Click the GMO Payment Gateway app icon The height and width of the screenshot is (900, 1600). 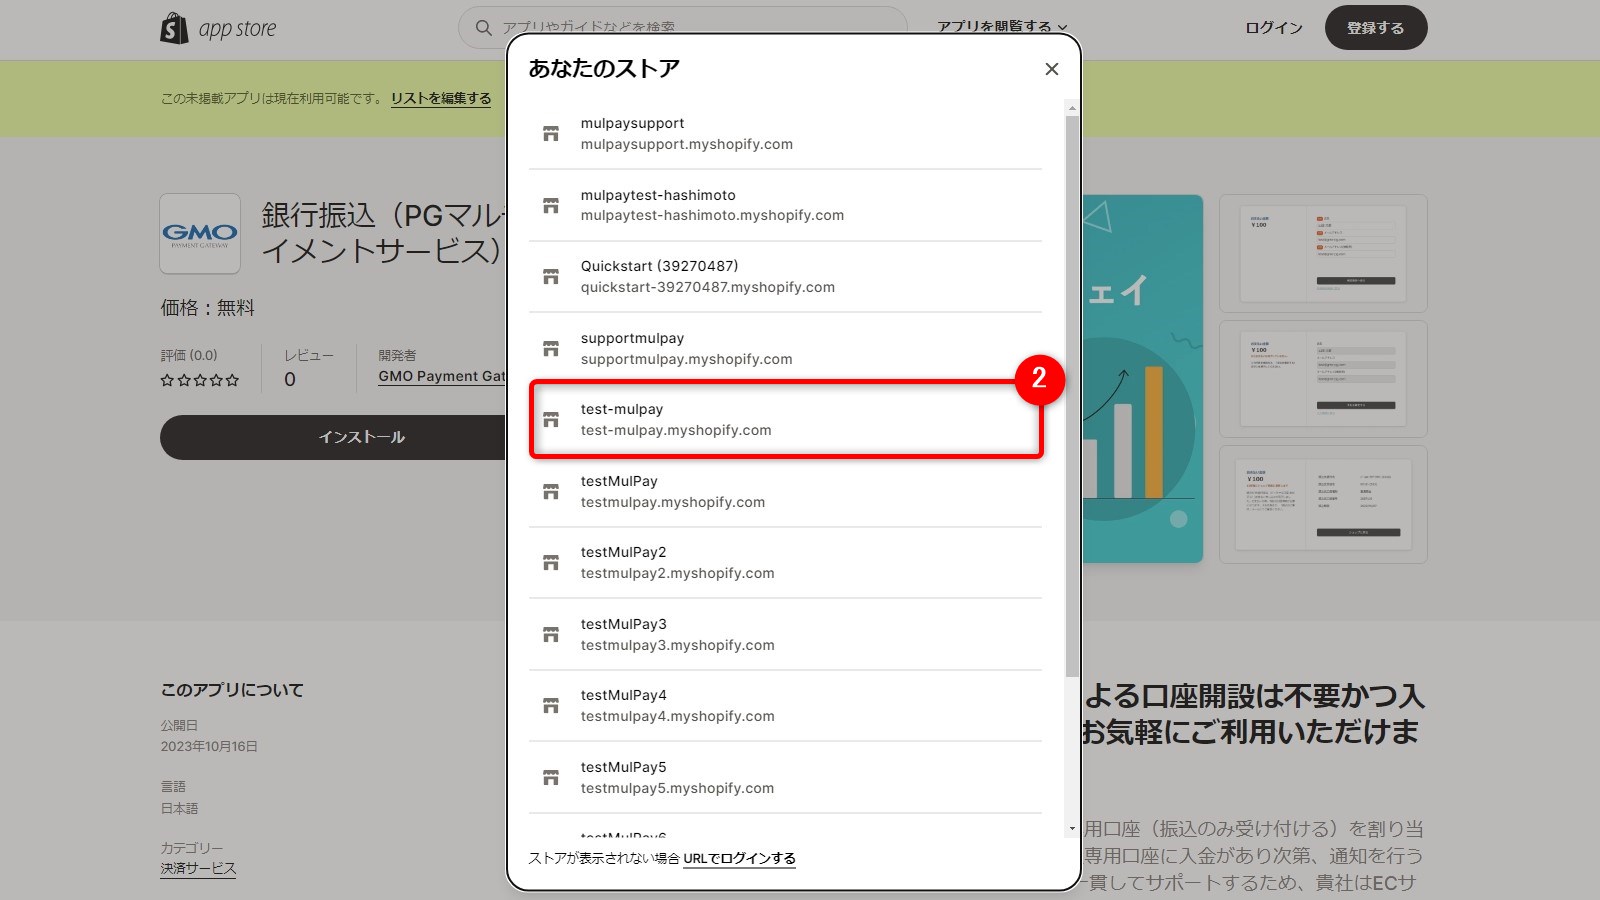[200, 234]
